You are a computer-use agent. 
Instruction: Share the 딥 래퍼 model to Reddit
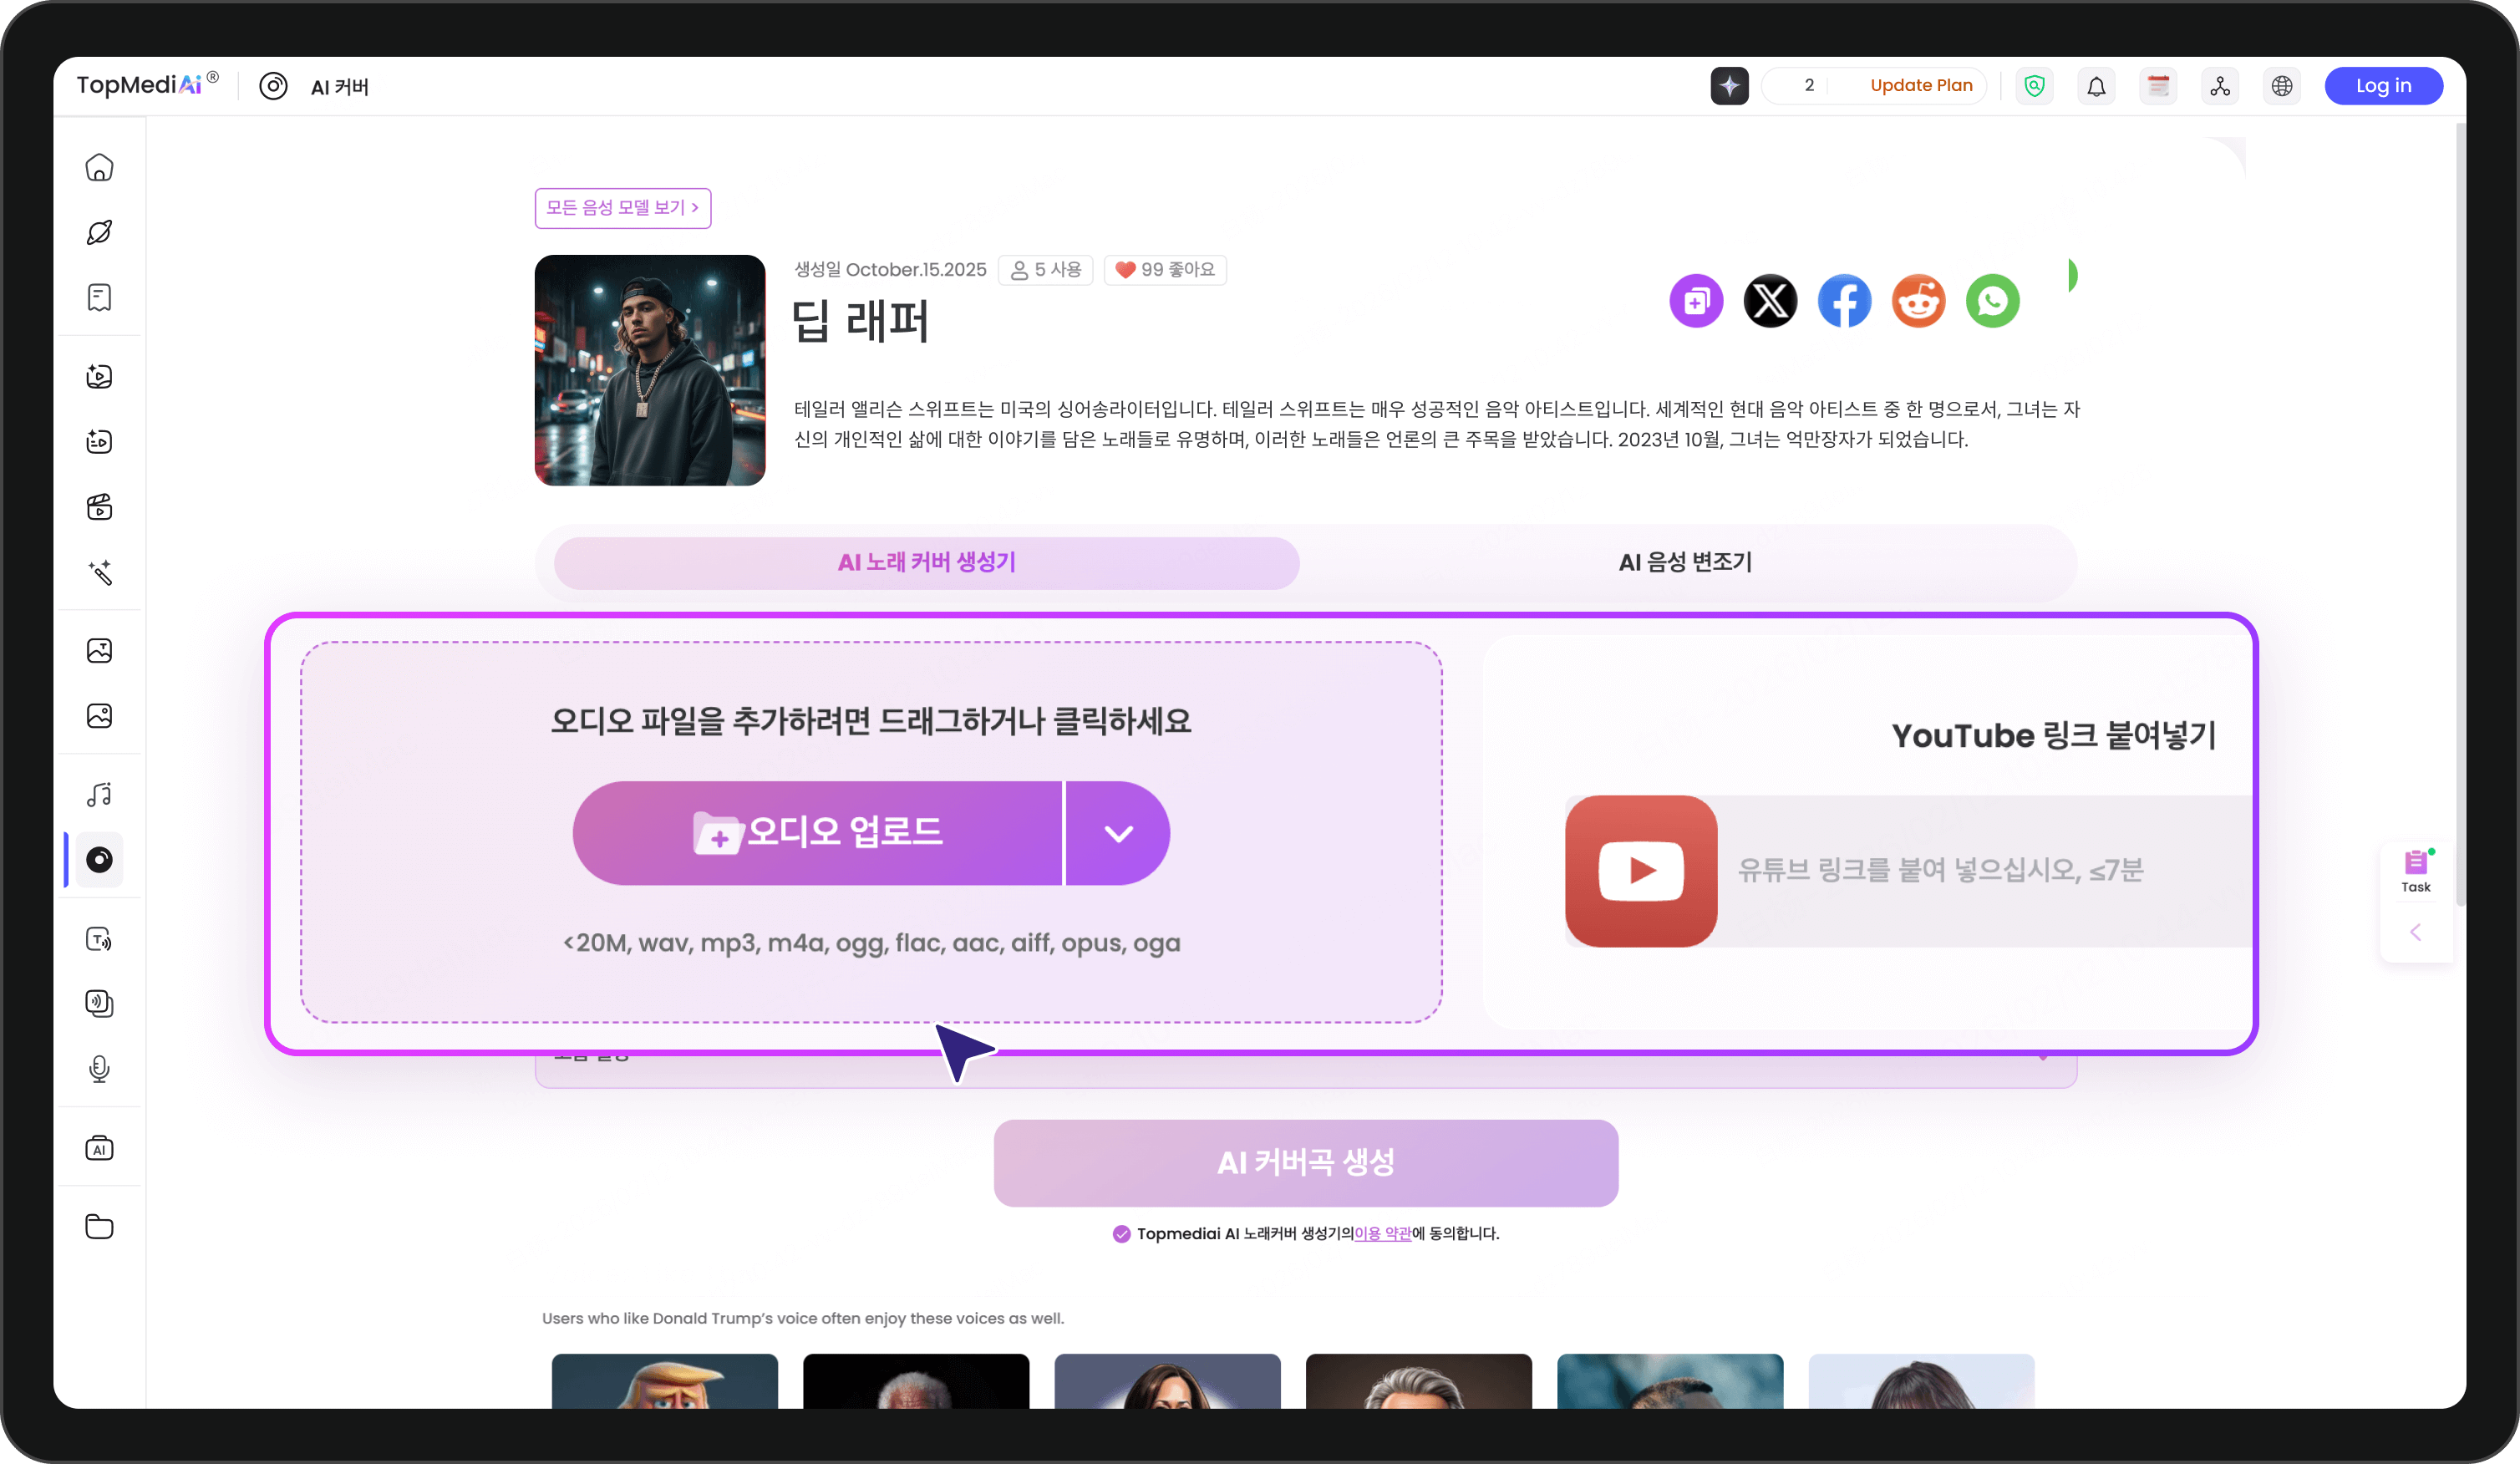[1918, 300]
